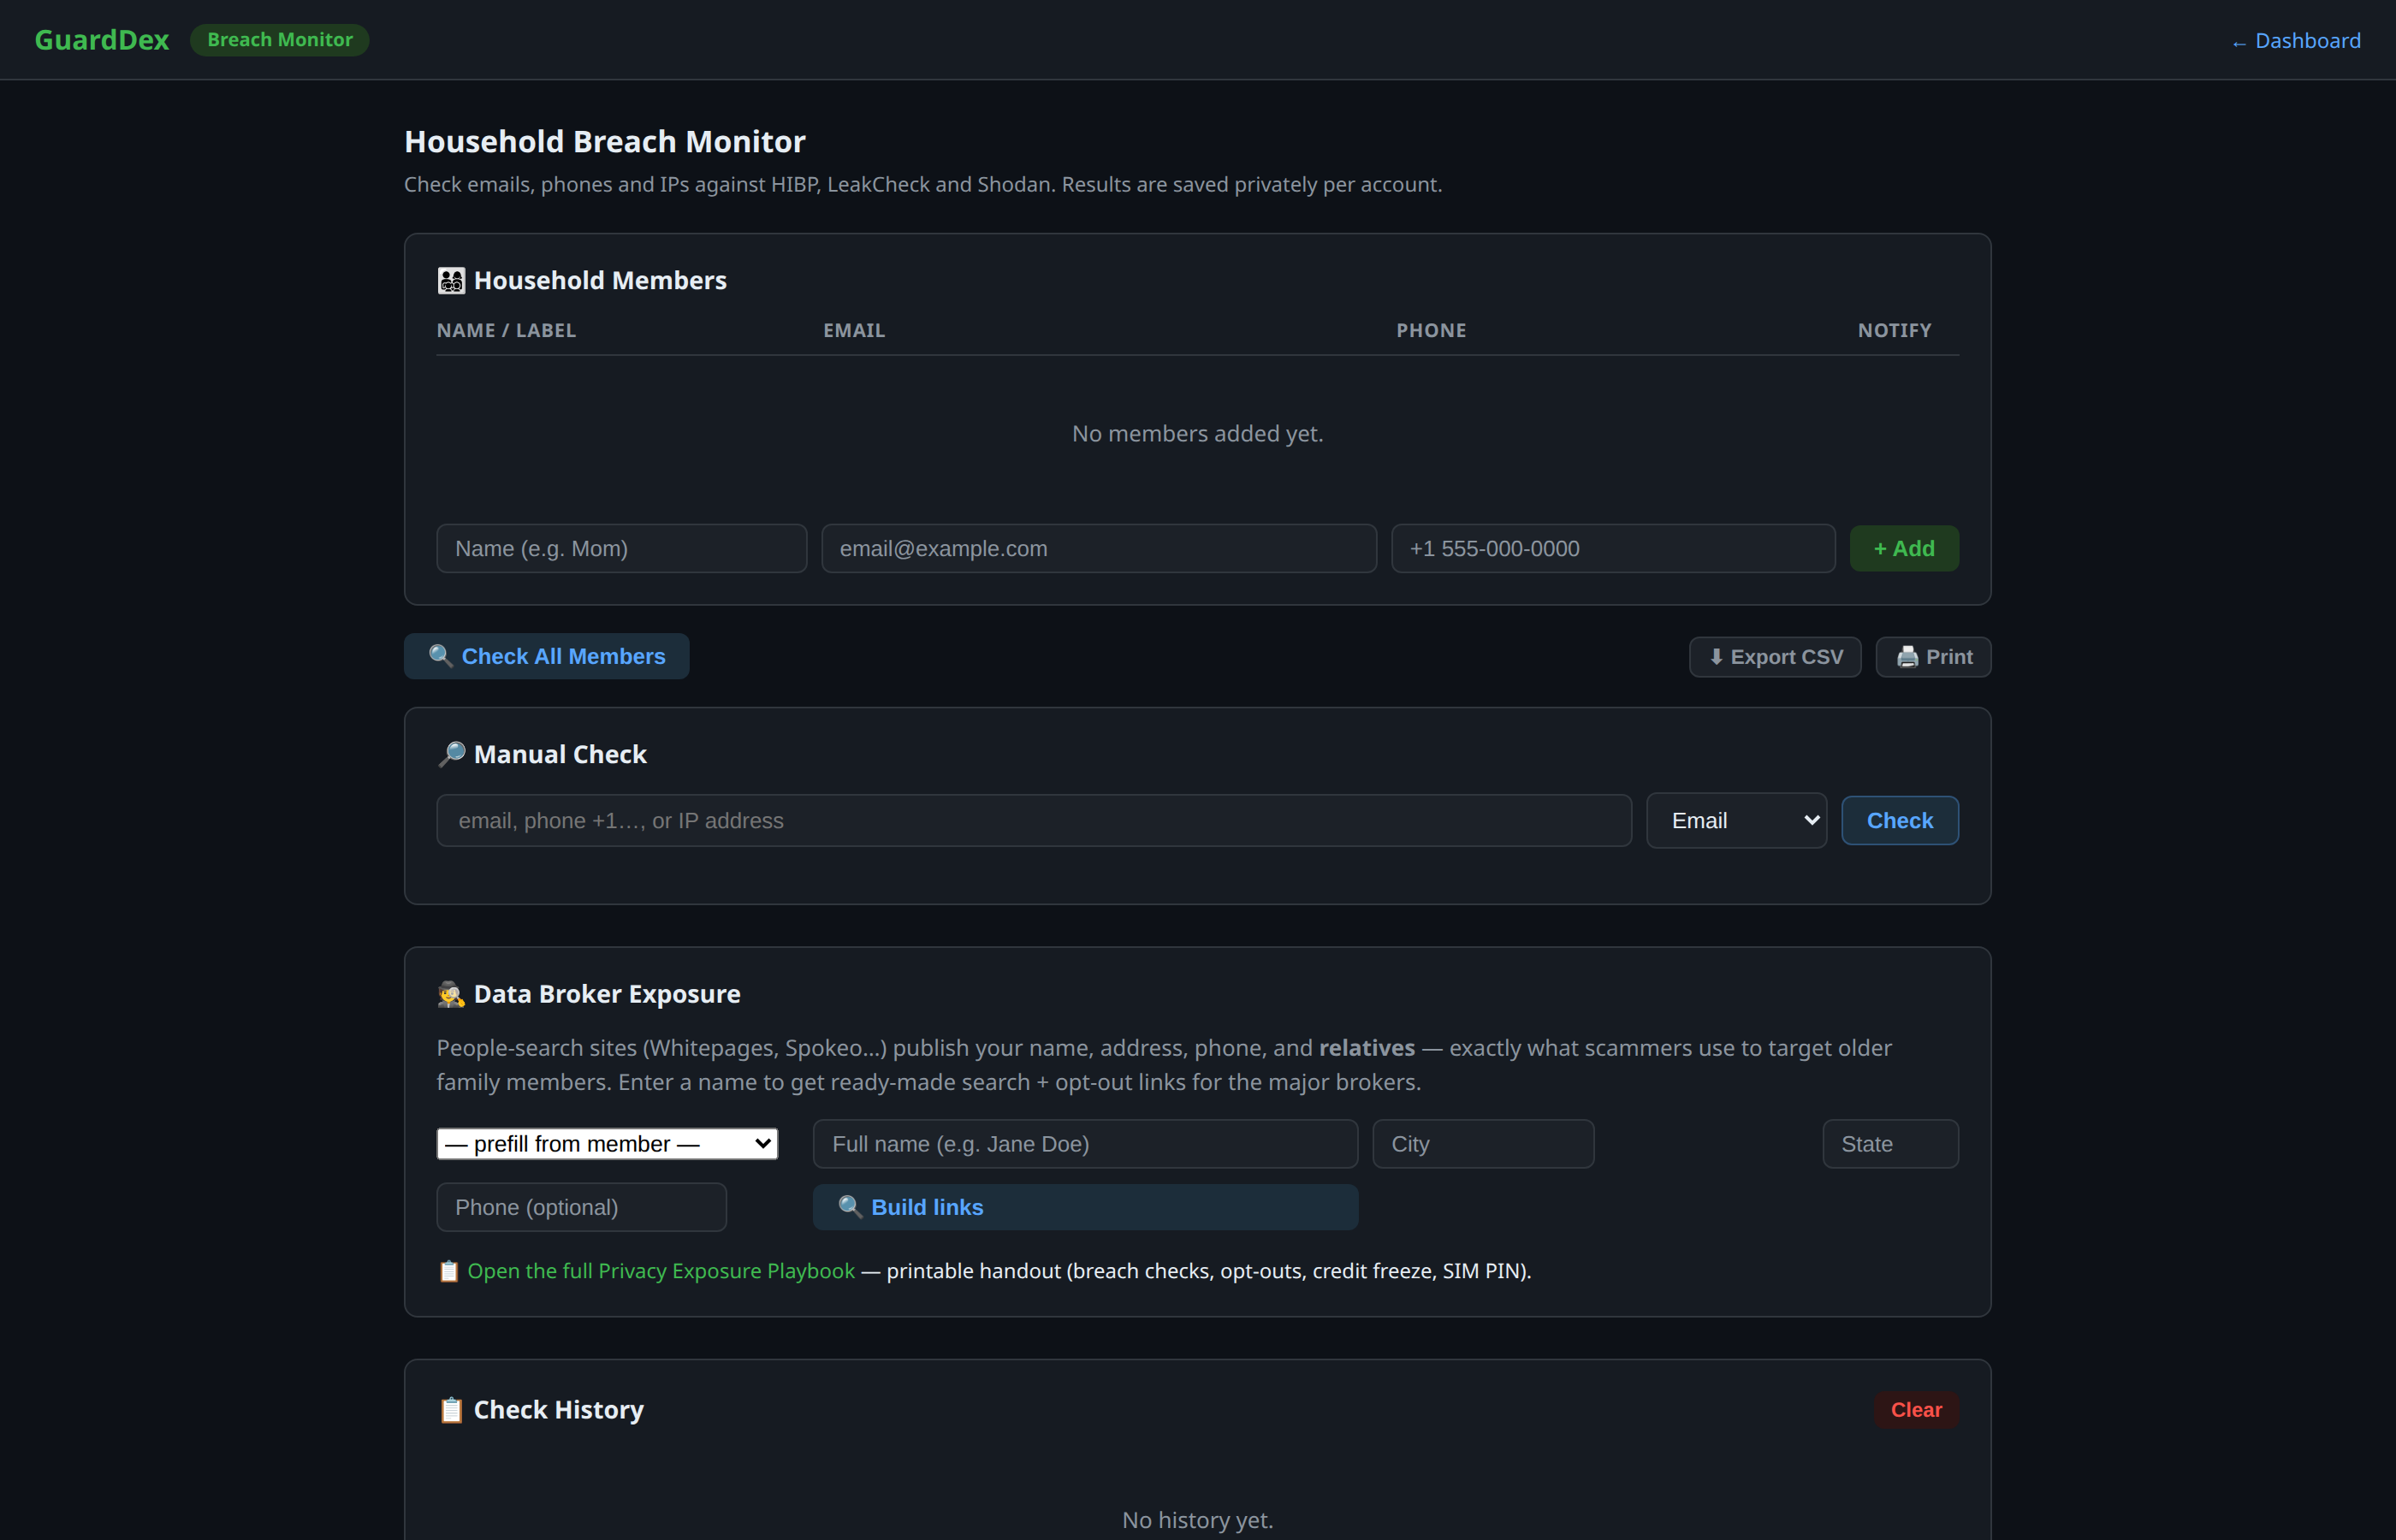Open the full Privacy Exposure Playbook
The image size is (2396, 1540).
[x=661, y=1271]
